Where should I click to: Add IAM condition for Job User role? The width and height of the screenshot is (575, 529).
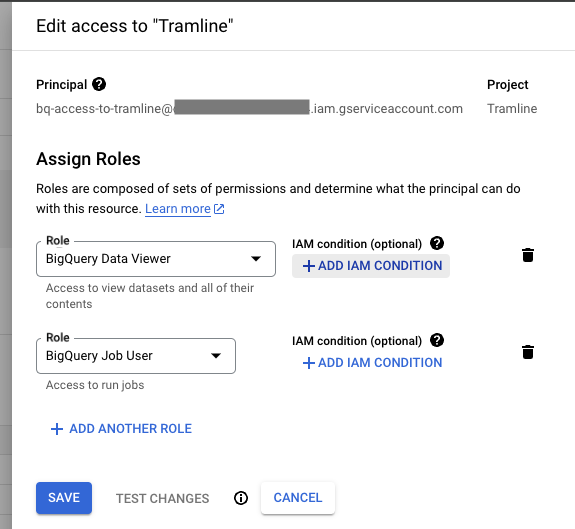(x=372, y=363)
